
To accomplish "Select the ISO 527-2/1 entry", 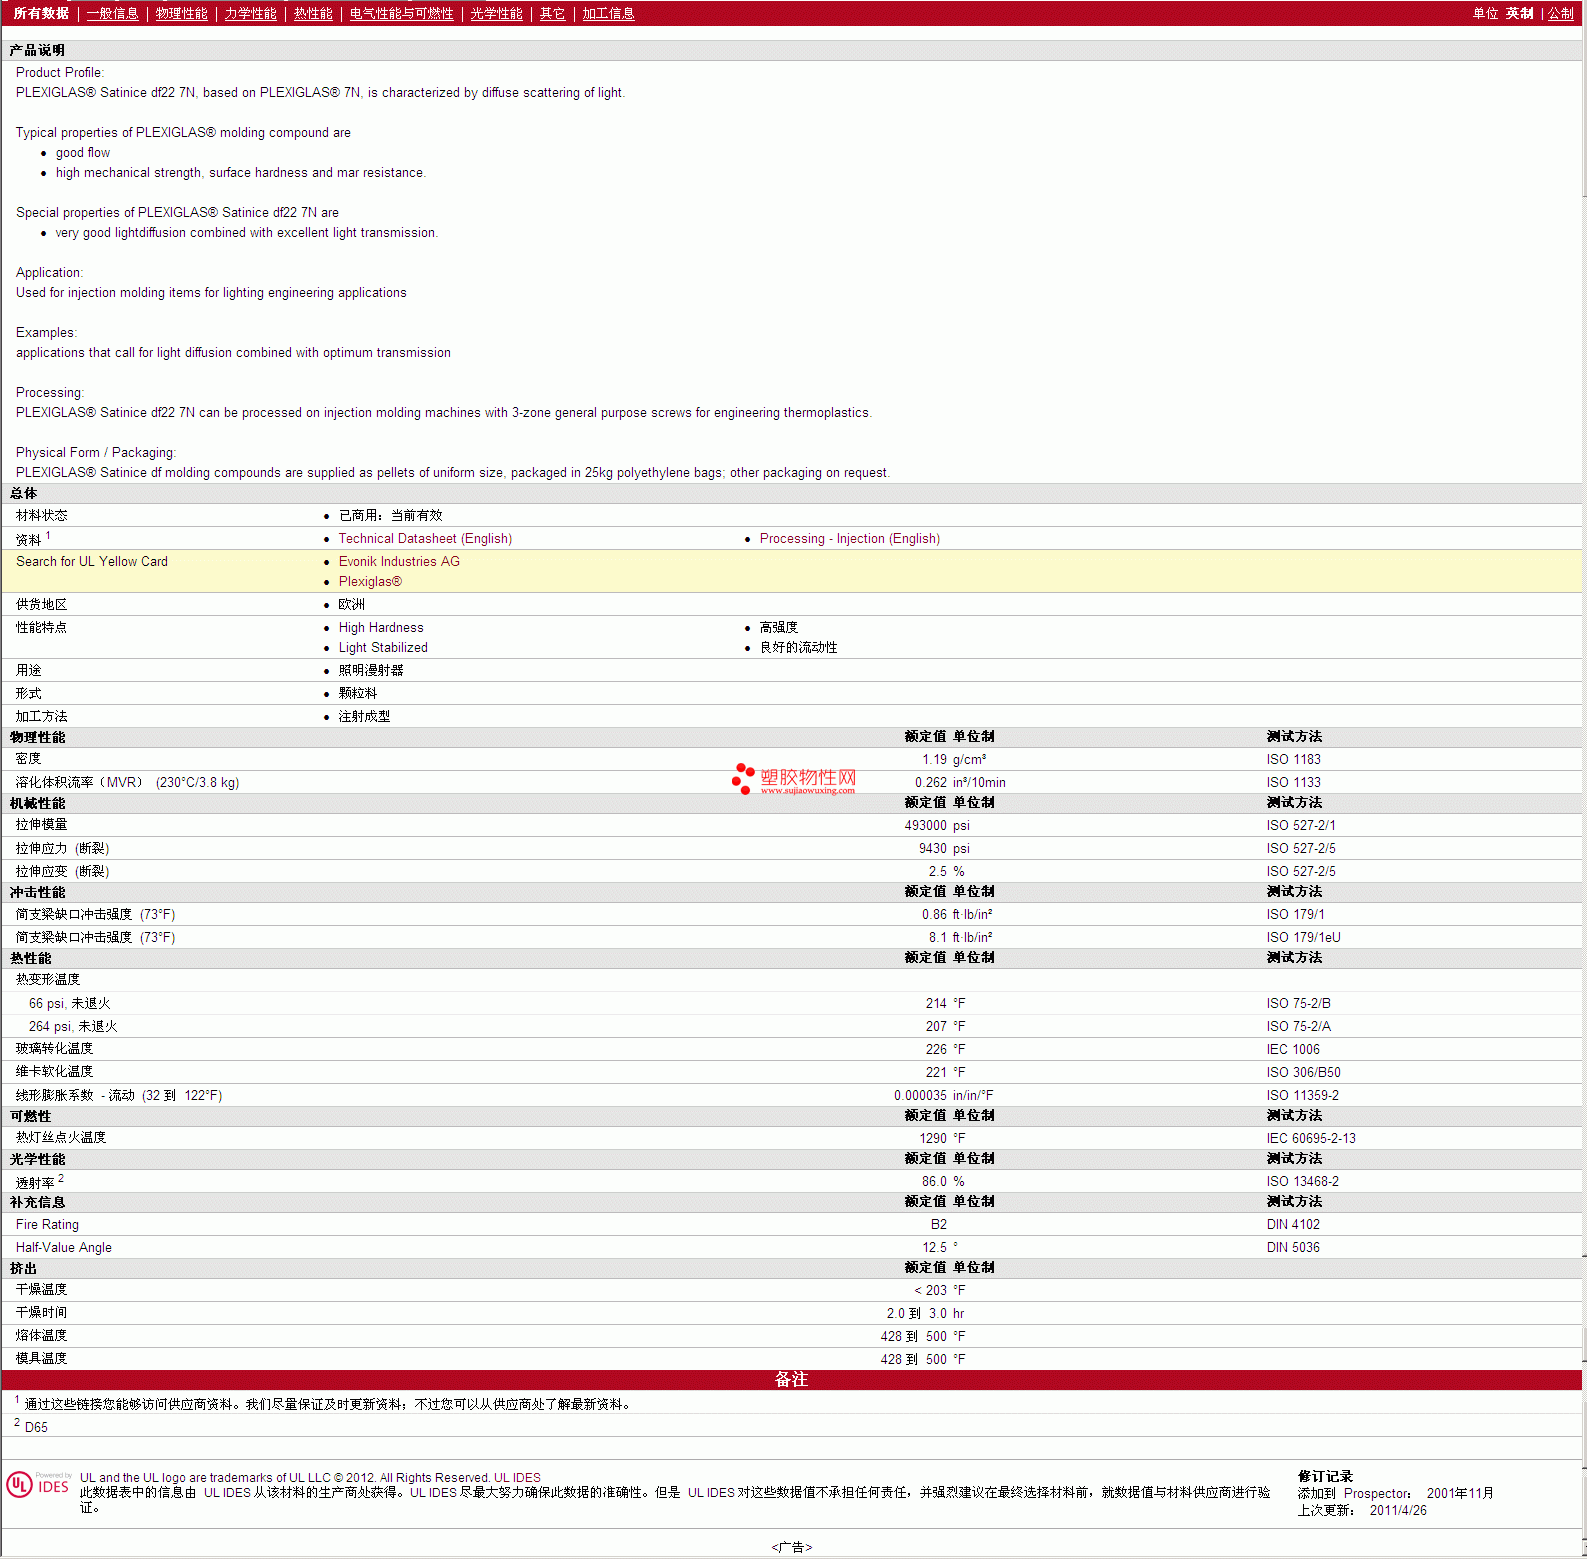I will (1301, 826).
